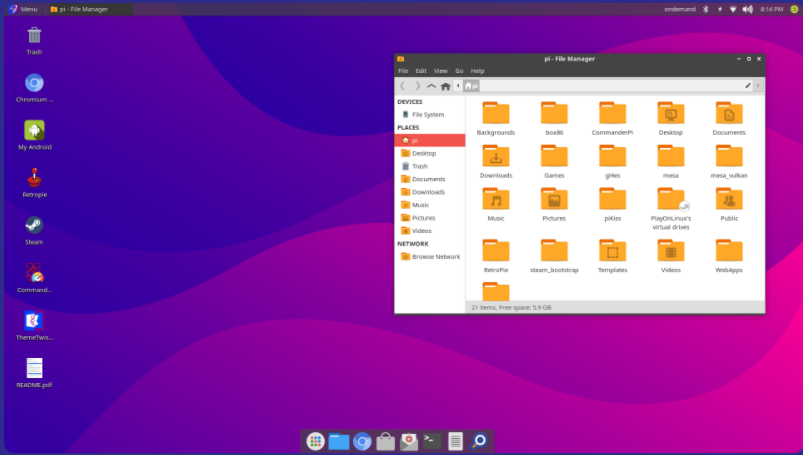803x455 pixels.
Task: Go to home folder via toolbar icon
Action: pos(445,86)
